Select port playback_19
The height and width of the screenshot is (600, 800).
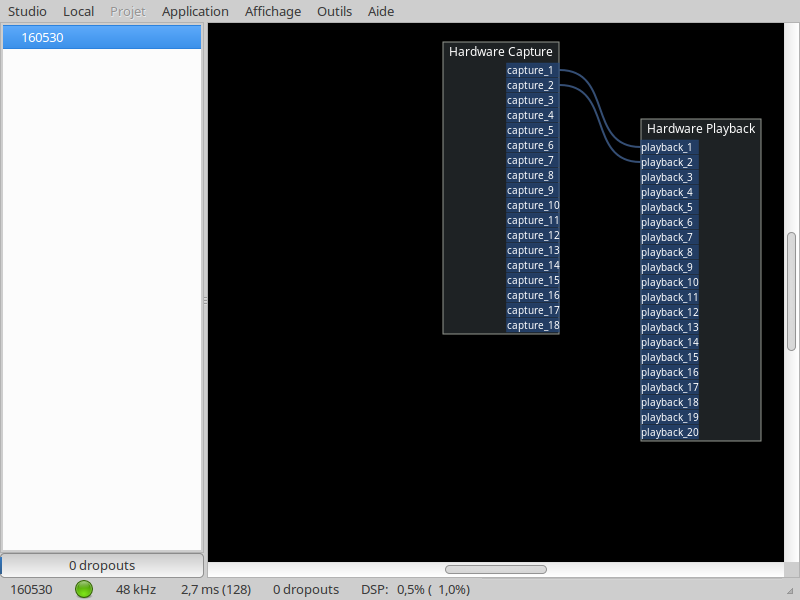(x=669, y=417)
